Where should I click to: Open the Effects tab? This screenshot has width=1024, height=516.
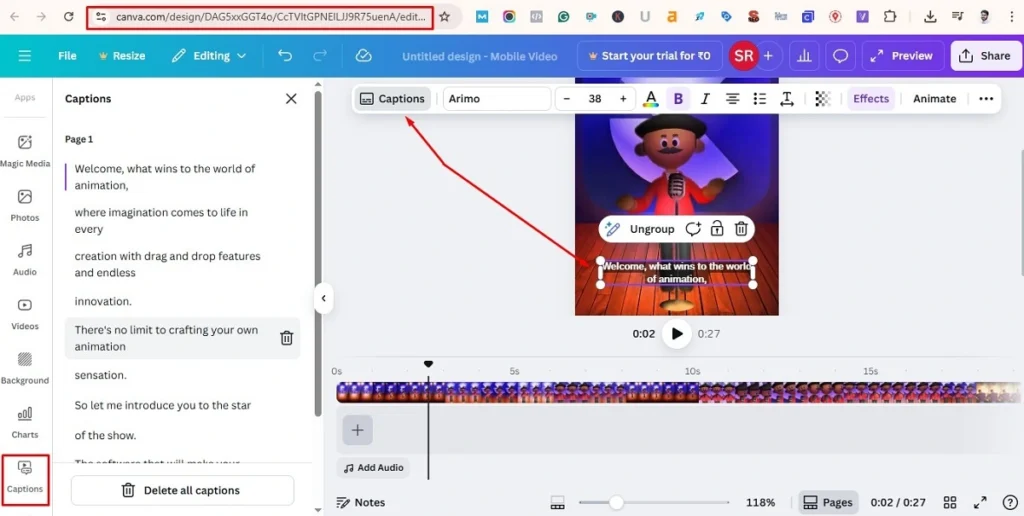click(871, 99)
